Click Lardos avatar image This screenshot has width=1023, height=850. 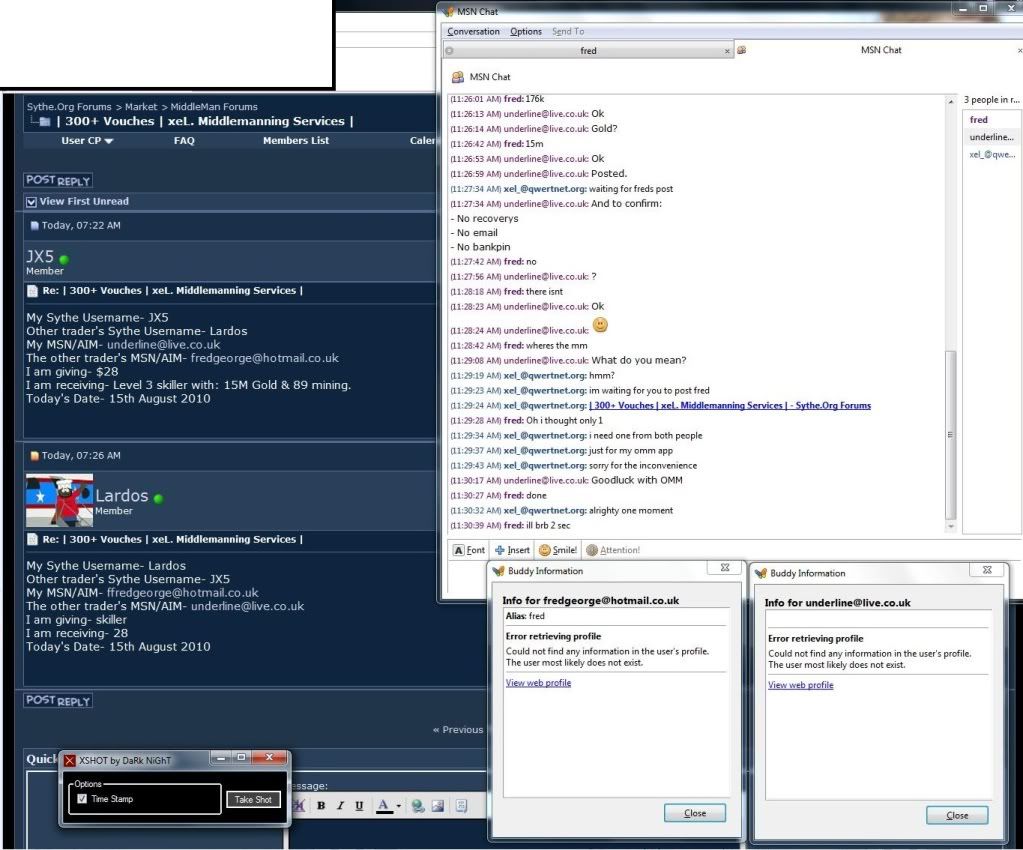(59, 500)
